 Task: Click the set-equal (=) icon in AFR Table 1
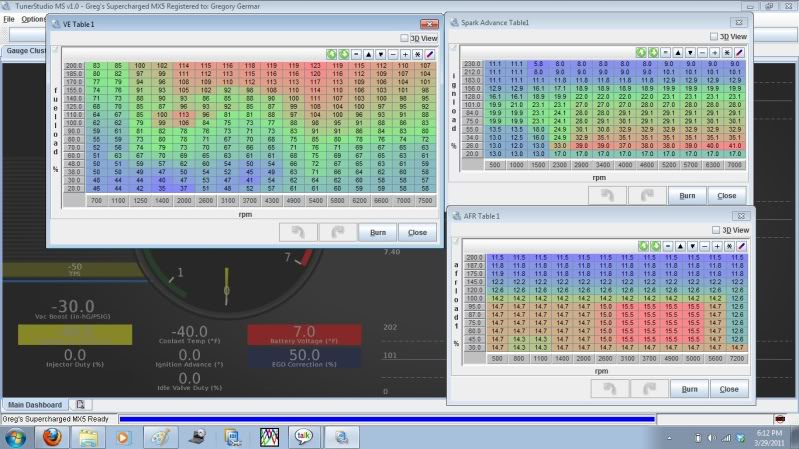(x=668, y=246)
